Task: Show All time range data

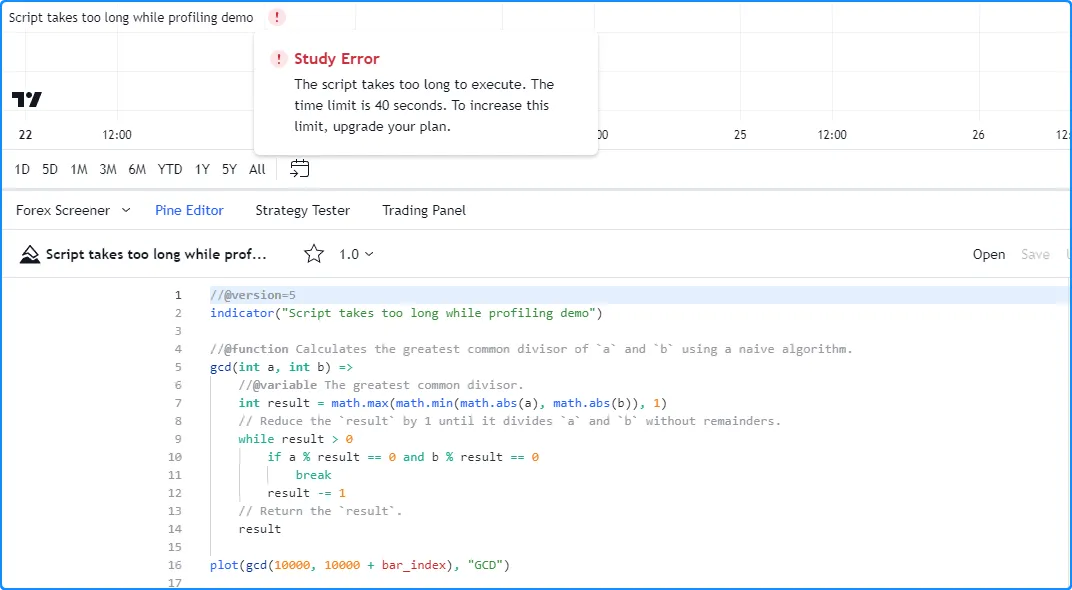Action: [257, 169]
